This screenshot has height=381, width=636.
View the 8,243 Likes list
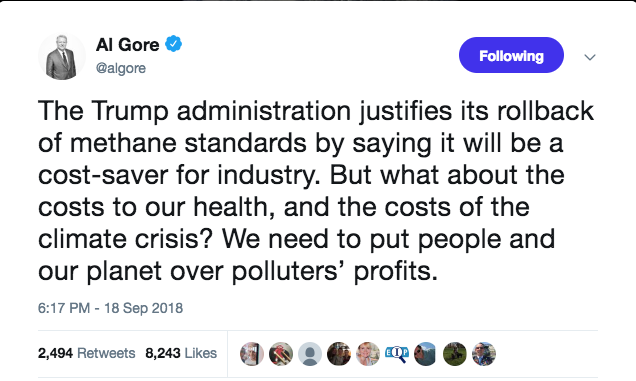click(181, 353)
